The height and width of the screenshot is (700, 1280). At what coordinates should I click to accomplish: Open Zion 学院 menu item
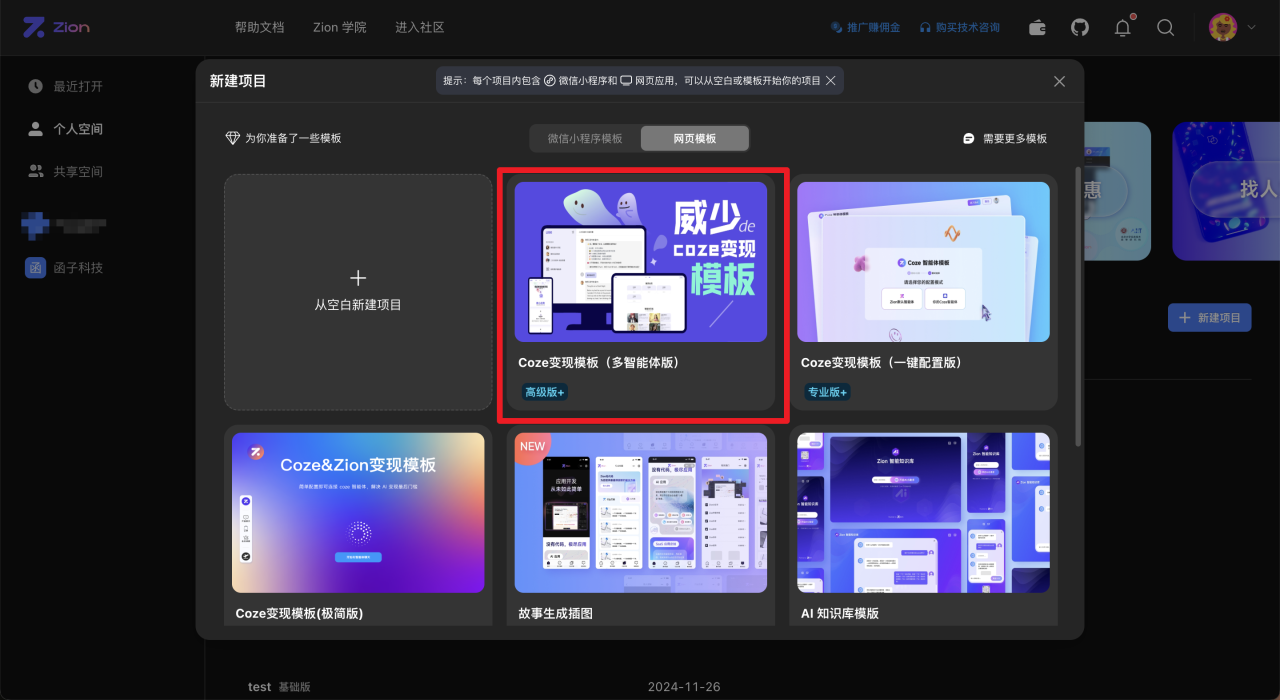[x=340, y=27]
